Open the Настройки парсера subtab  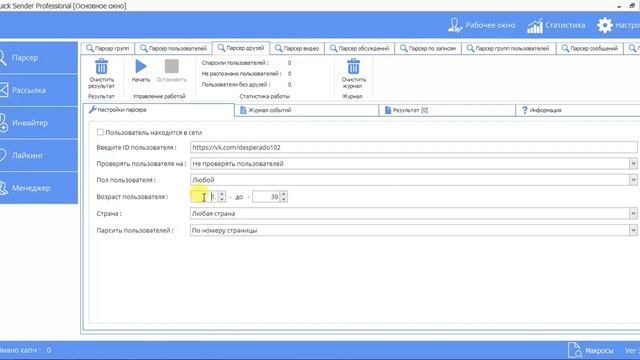pos(158,110)
